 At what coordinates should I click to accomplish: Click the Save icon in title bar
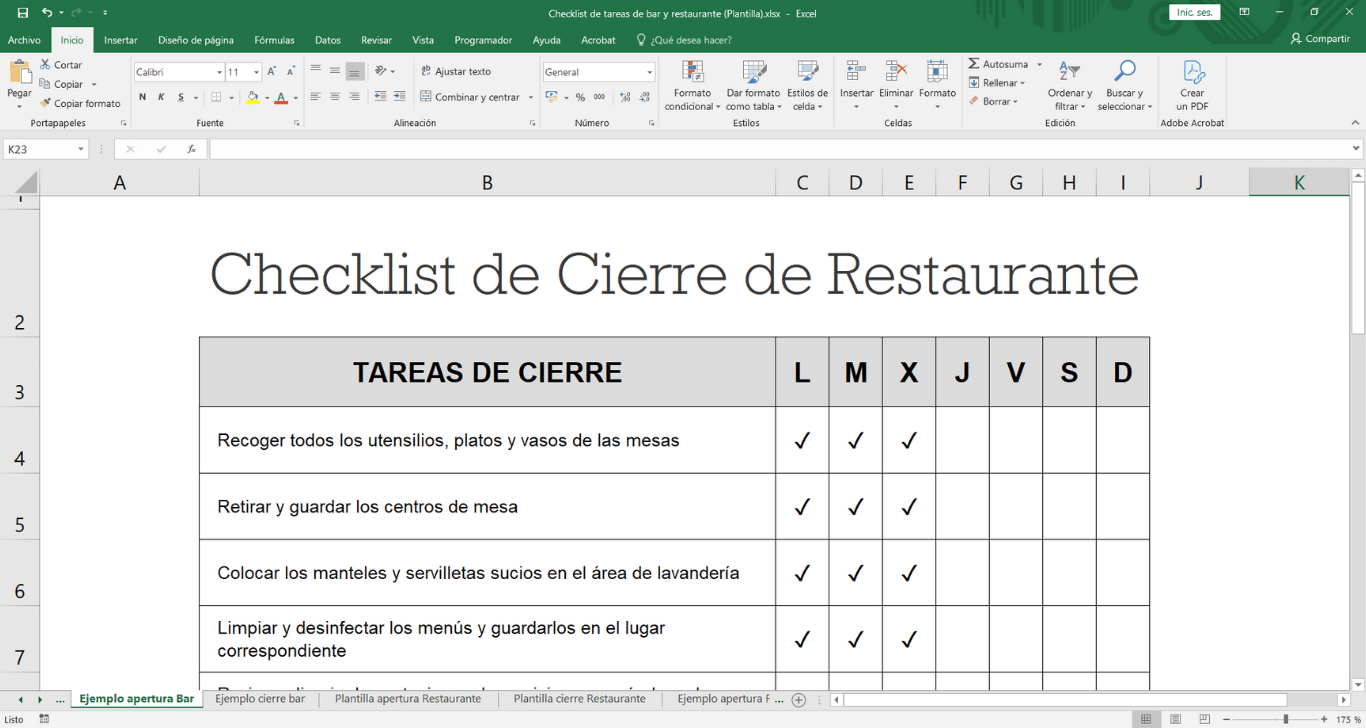click(x=23, y=13)
